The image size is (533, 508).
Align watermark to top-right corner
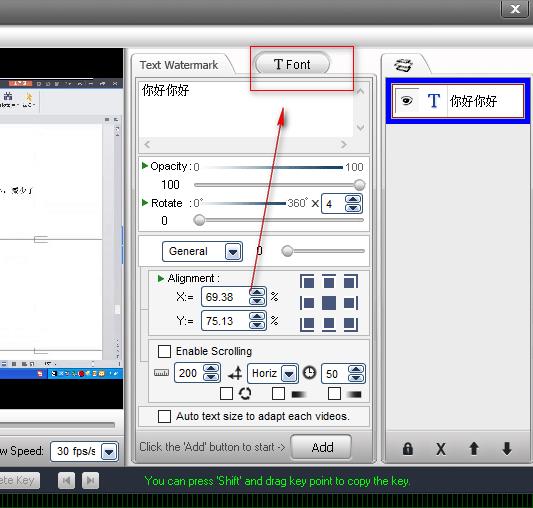[x=350, y=281]
